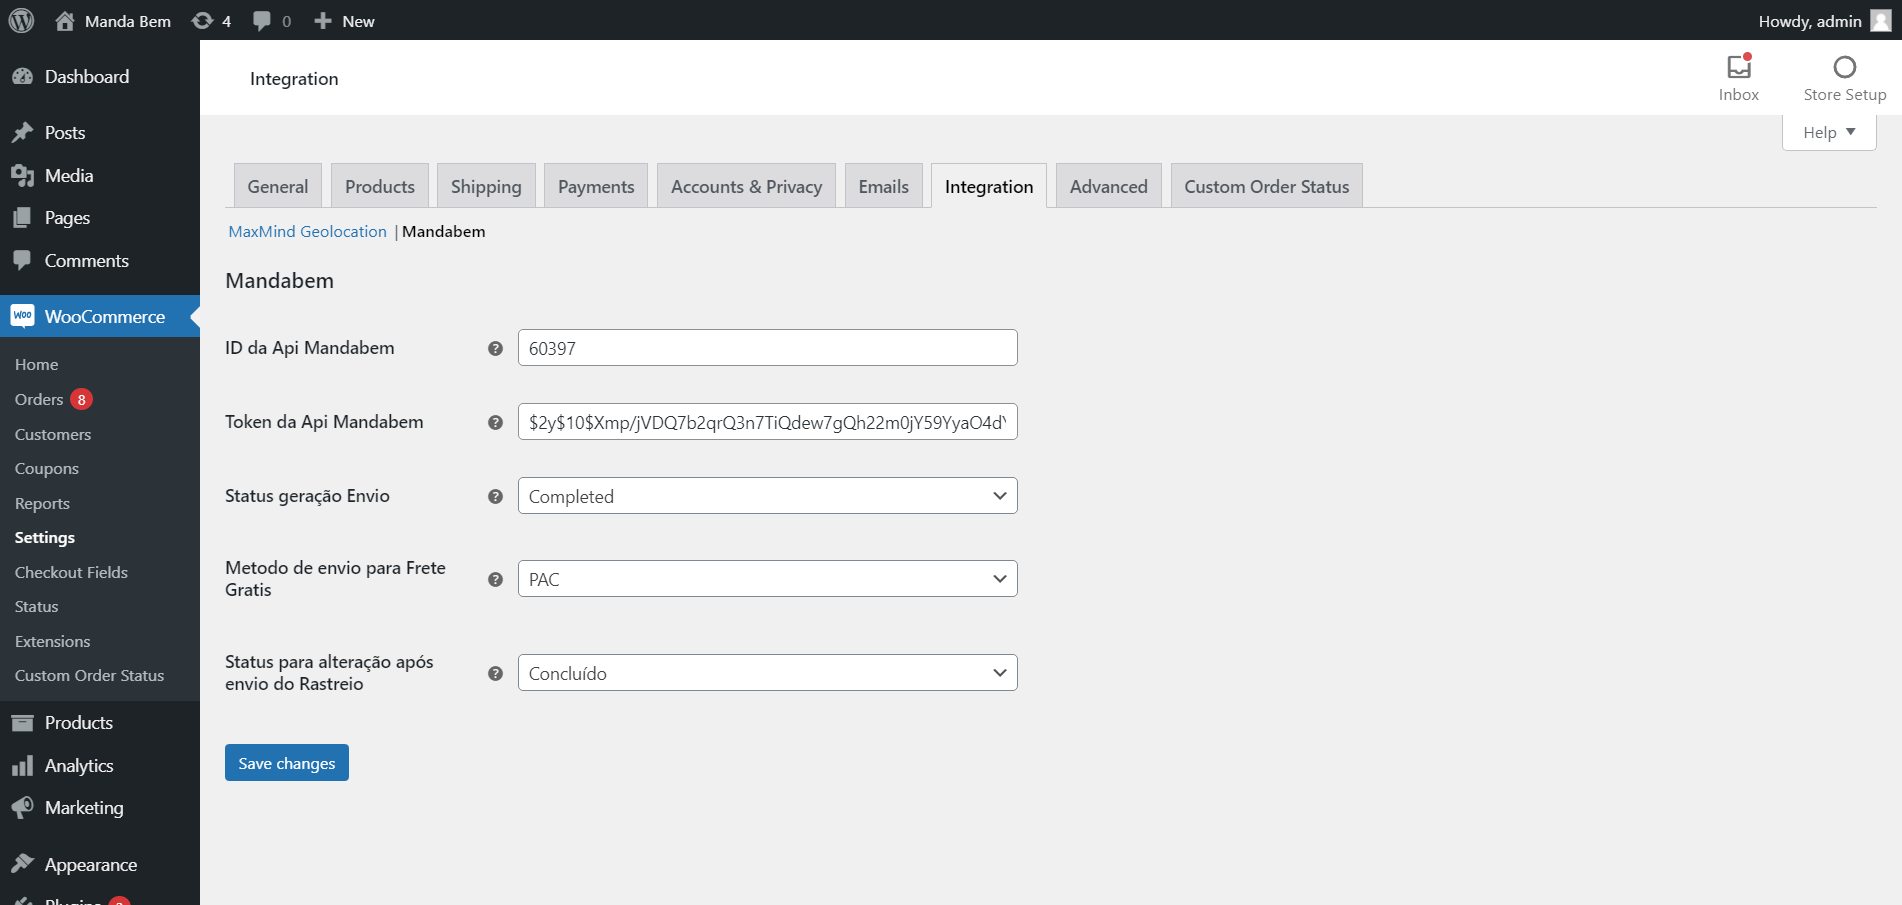
Task: Show help tip for Token da Api Mandabem
Action: point(495,422)
